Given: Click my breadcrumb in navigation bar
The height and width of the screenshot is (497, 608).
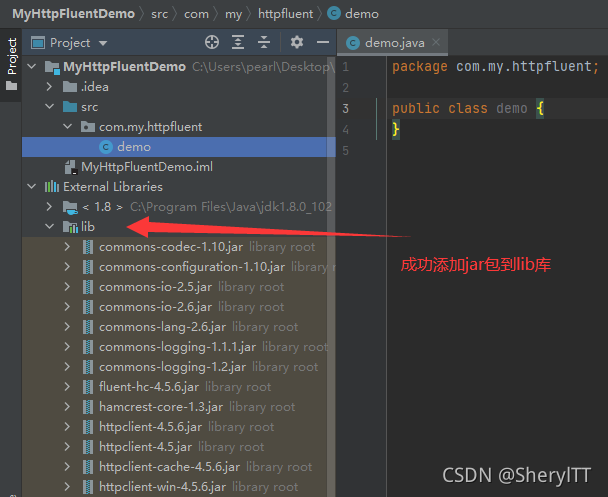Looking at the screenshot, I should coord(233,15).
